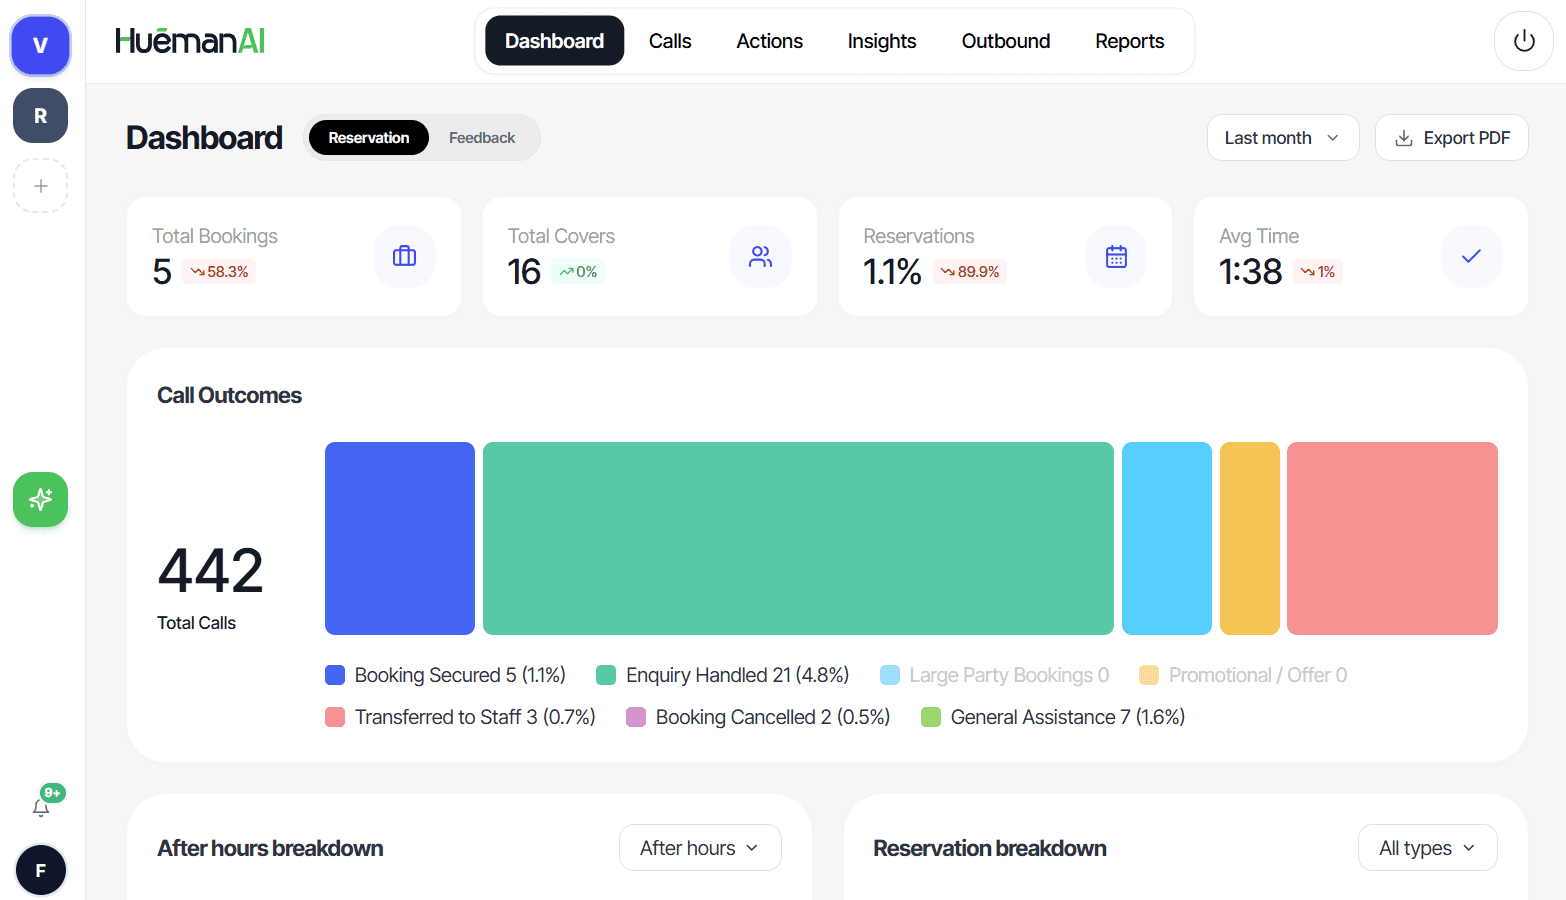The width and height of the screenshot is (1566, 900).
Task: Add a new workspace with plus button
Action: pos(41,186)
